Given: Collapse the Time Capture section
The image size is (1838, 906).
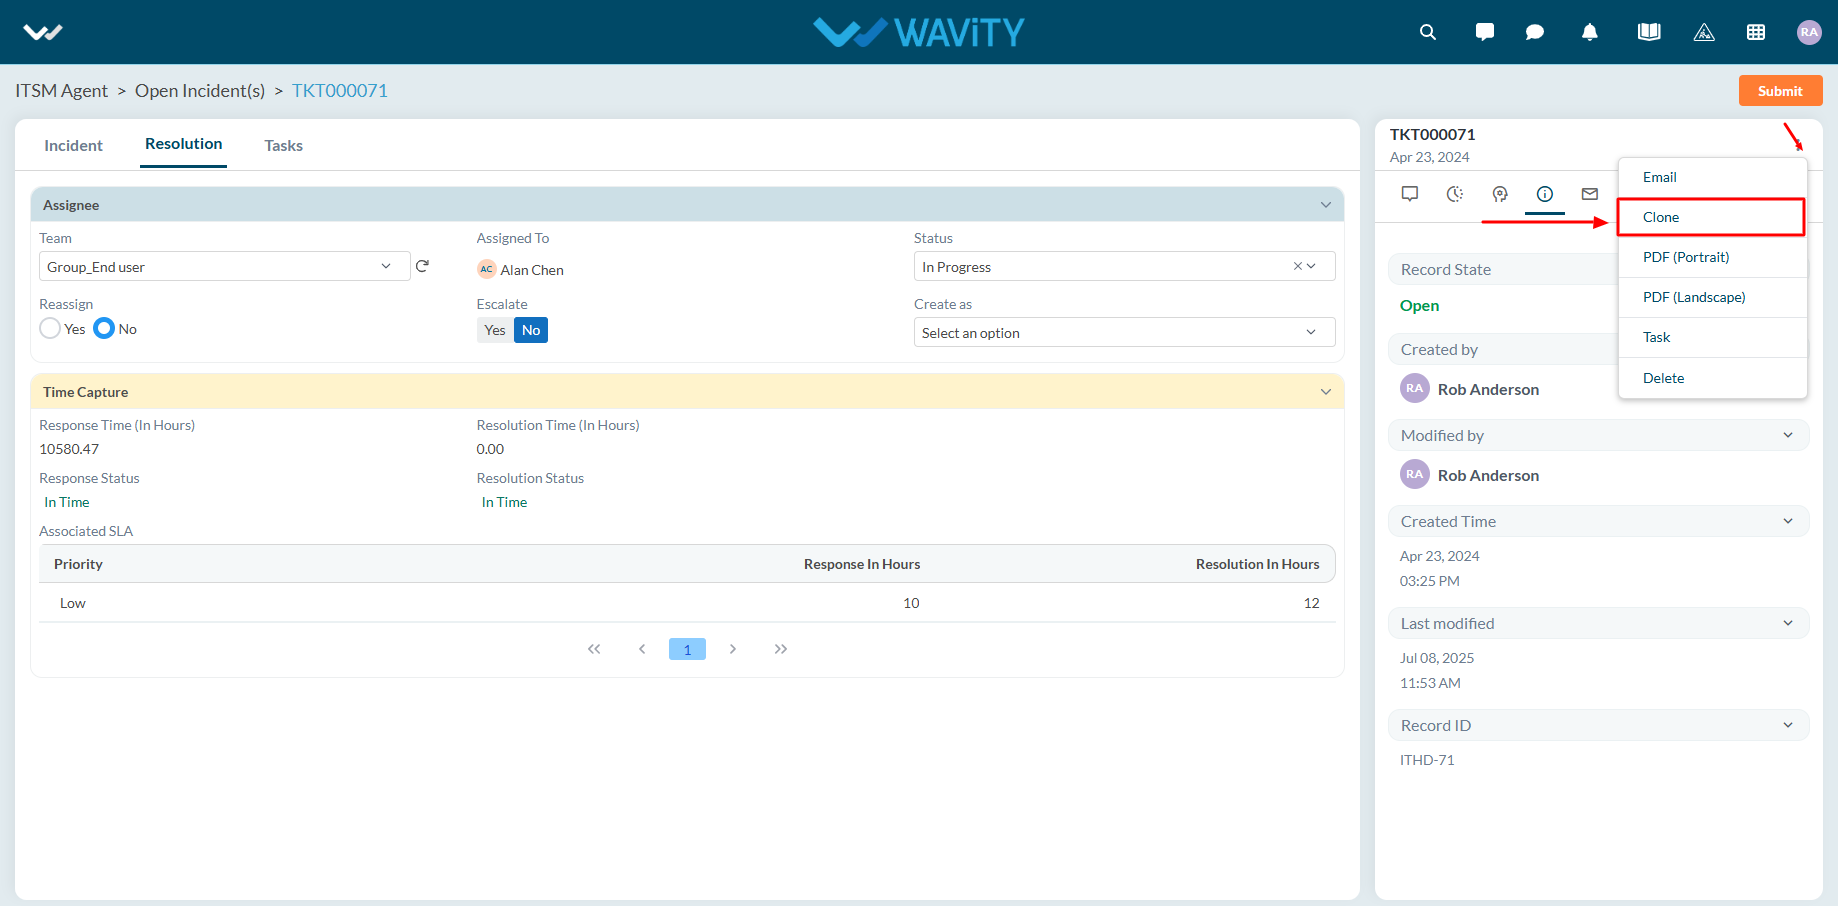Looking at the screenshot, I should [x=1326, y=392].
